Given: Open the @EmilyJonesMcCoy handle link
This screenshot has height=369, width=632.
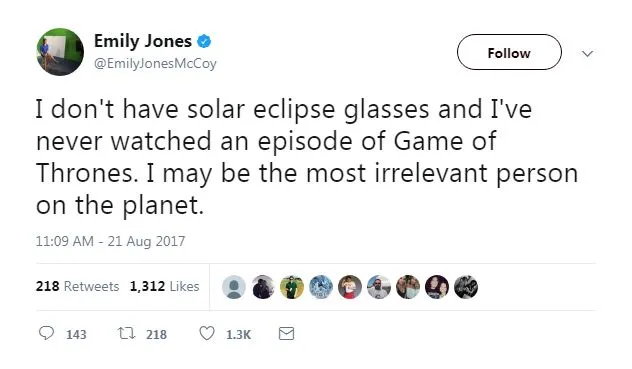Looking at the screenshot, I should click(x=155, y=63).
